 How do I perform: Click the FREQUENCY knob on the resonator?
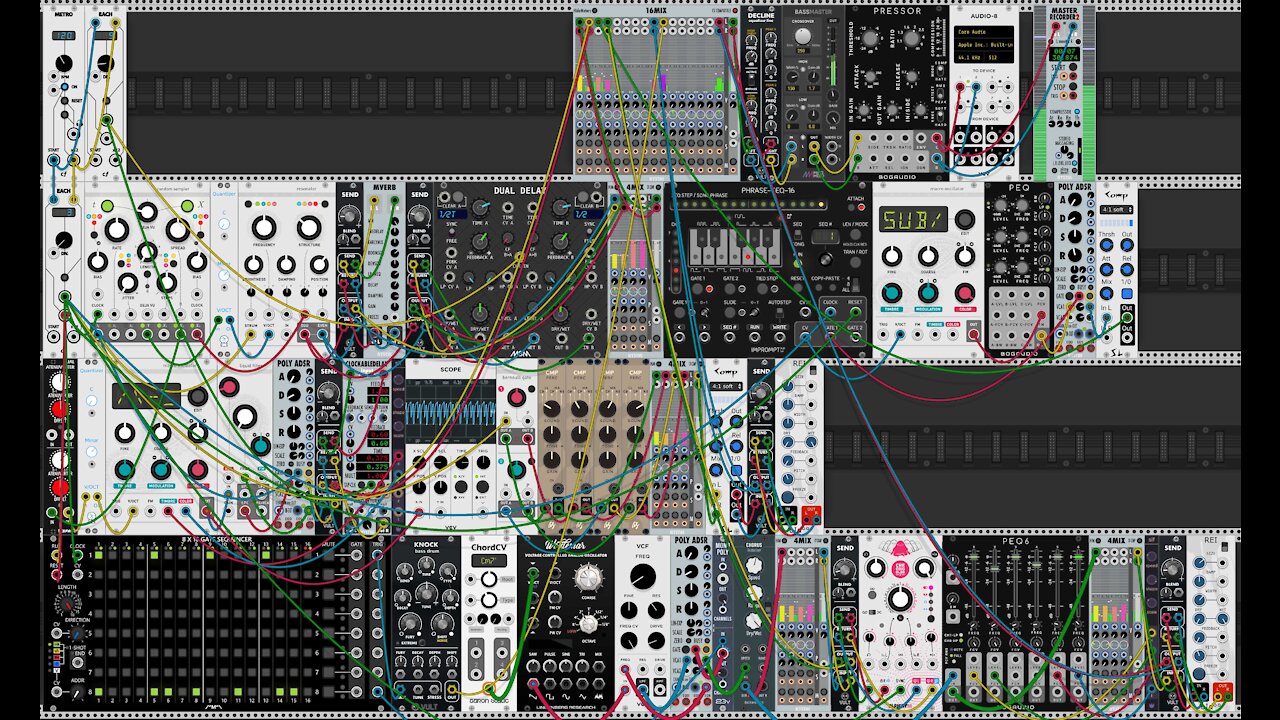264,227
